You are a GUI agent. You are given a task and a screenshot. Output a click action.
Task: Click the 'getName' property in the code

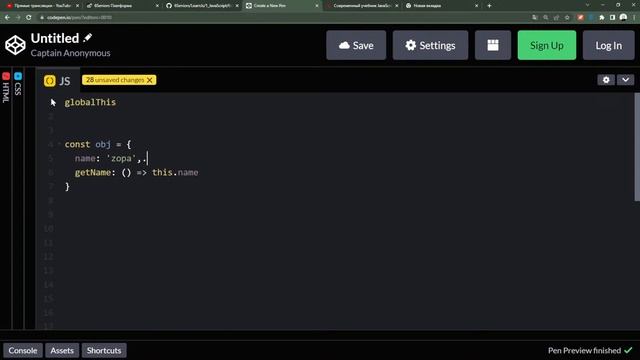coord(93,173)
